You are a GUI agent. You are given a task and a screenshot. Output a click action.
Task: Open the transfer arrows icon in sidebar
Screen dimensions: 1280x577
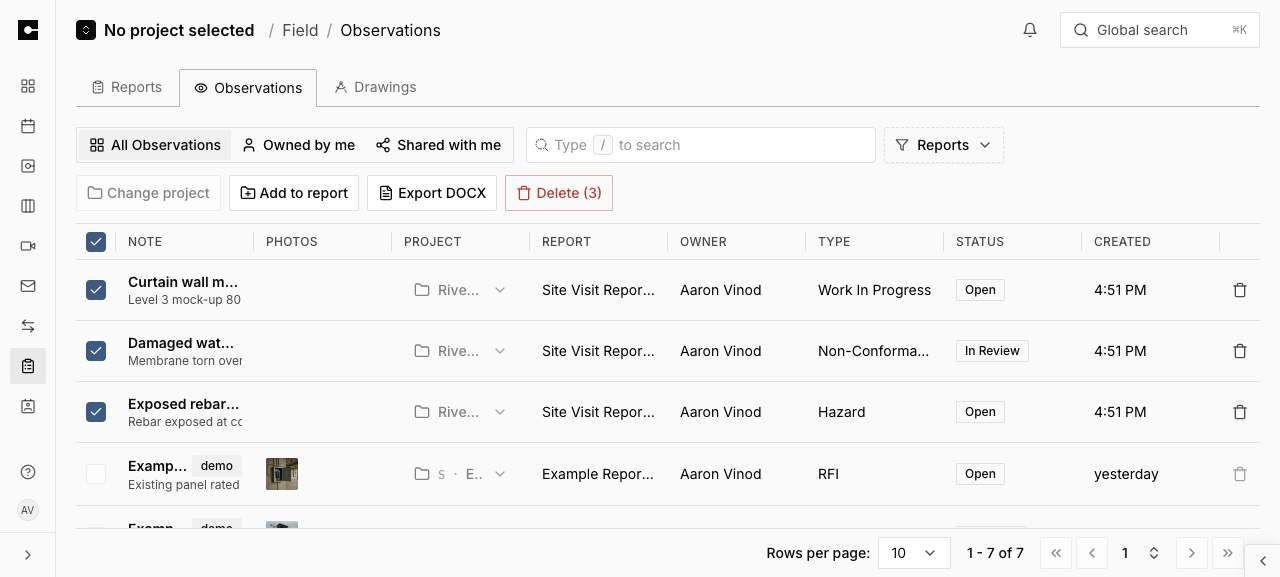(x=28, y=326)
